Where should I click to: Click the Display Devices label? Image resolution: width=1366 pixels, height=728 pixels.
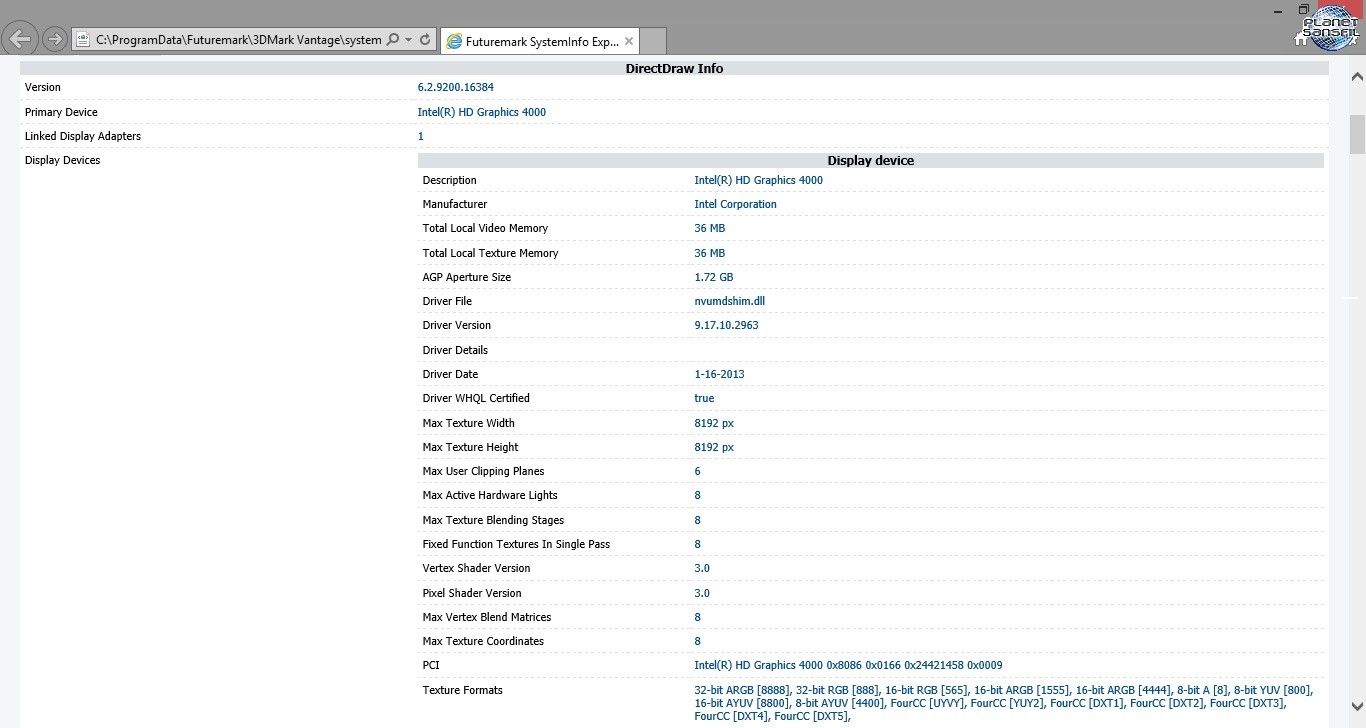[x=62, y=160]
